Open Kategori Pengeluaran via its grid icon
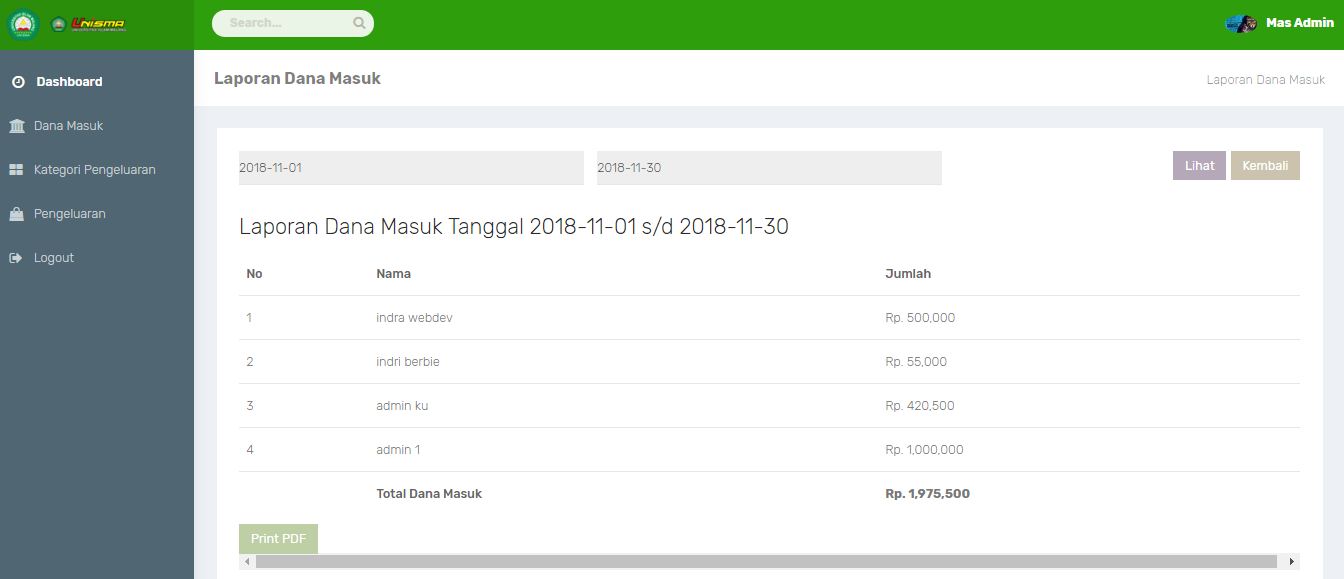Image resolution: width=1344 pixels, height=579 pixels. [x=16, y=169]
